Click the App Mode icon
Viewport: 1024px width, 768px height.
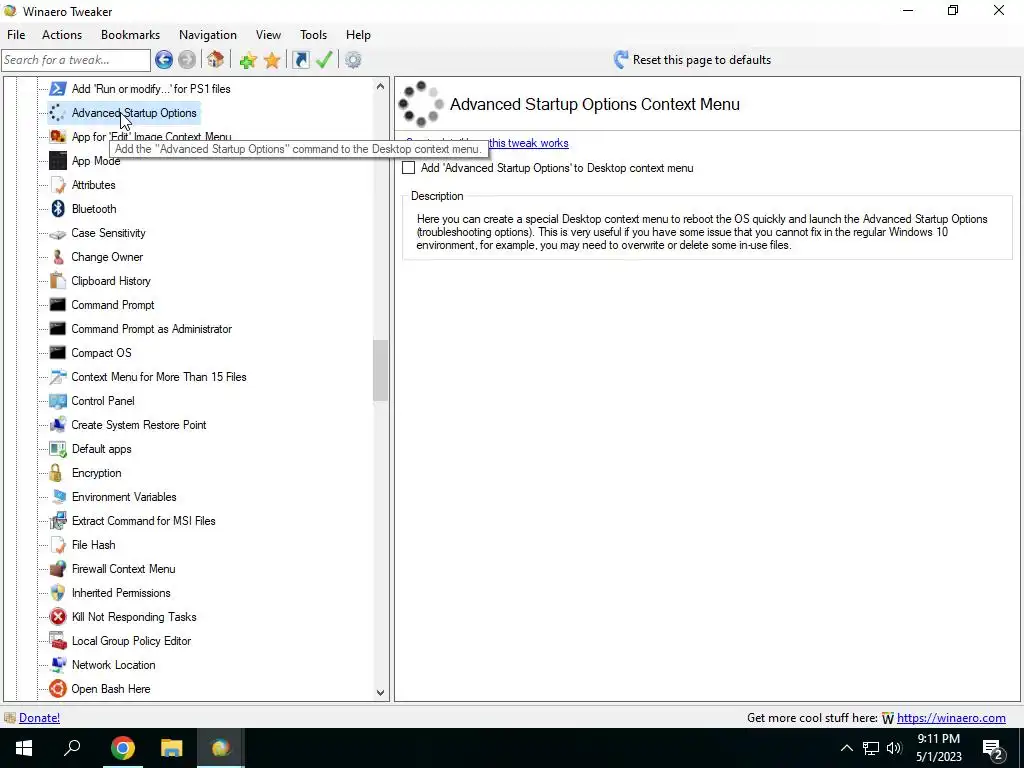tap(58, 161)
